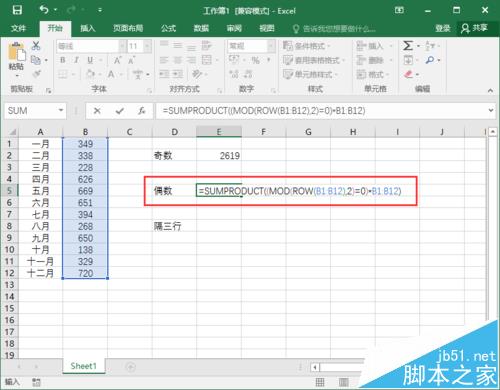Click the Copy icon
This screenshot has height=390, width=500.
(x=36, y=60)
